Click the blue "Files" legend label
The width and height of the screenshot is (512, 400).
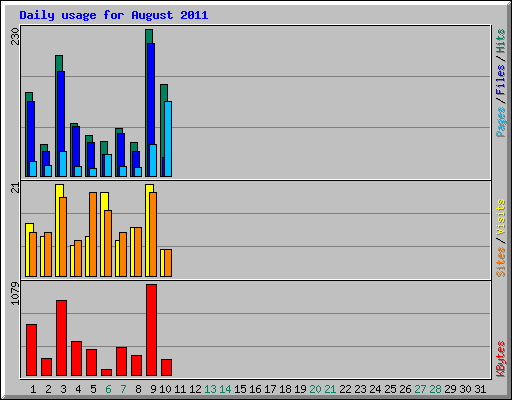point(500,80)
